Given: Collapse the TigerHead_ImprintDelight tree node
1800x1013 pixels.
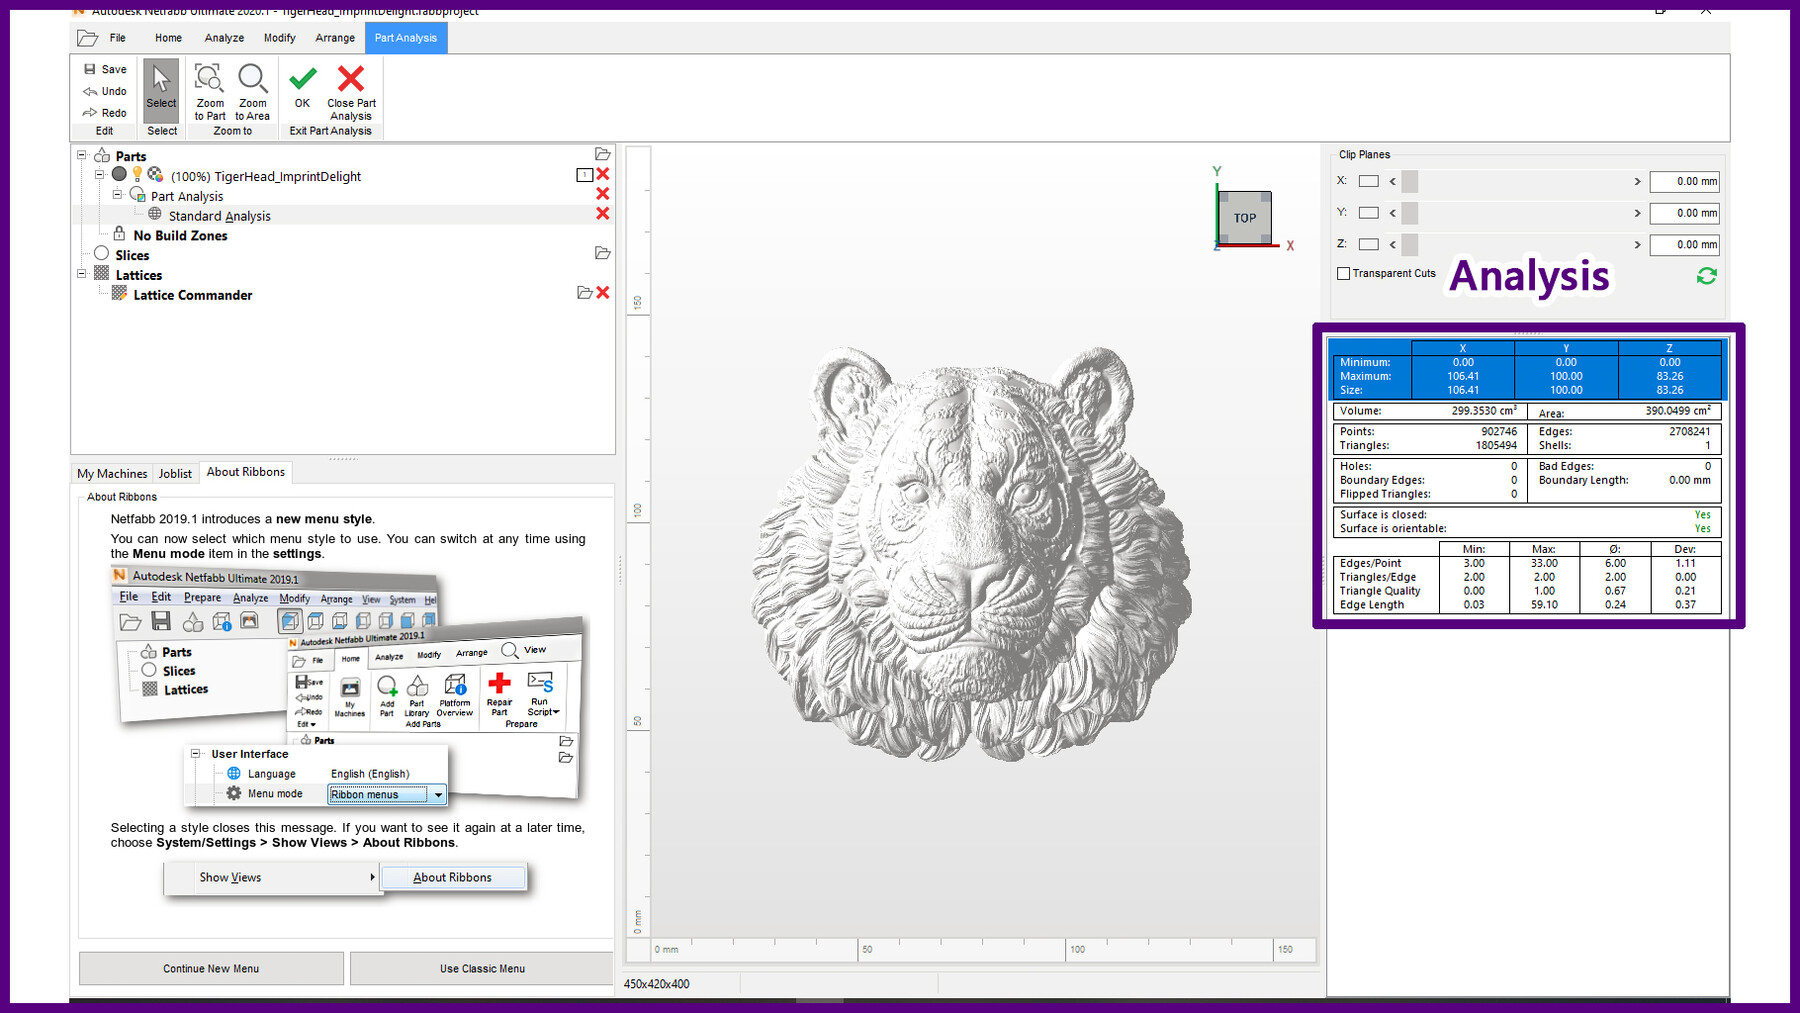Looking at the screenshot, I should coord(100,175).
